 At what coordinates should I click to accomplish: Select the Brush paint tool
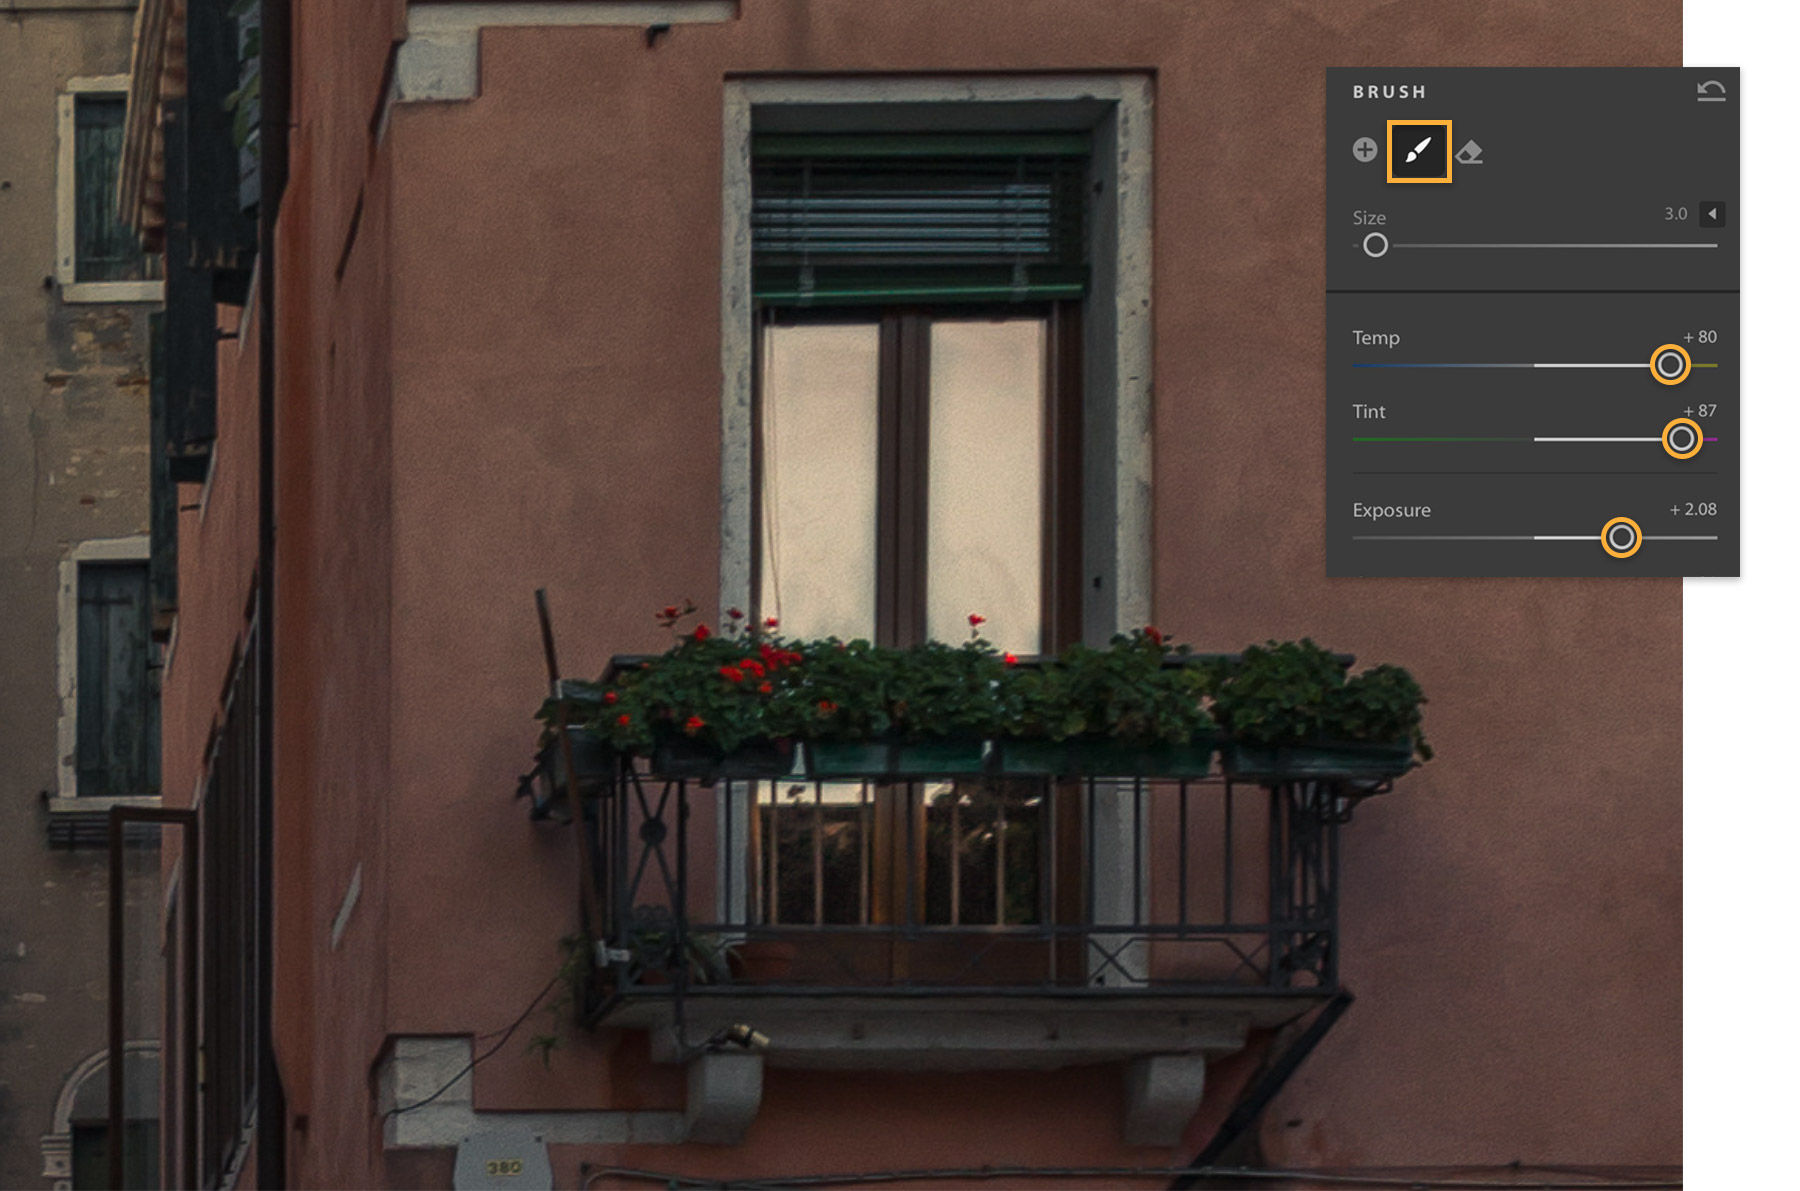[x=1419, y=151]
